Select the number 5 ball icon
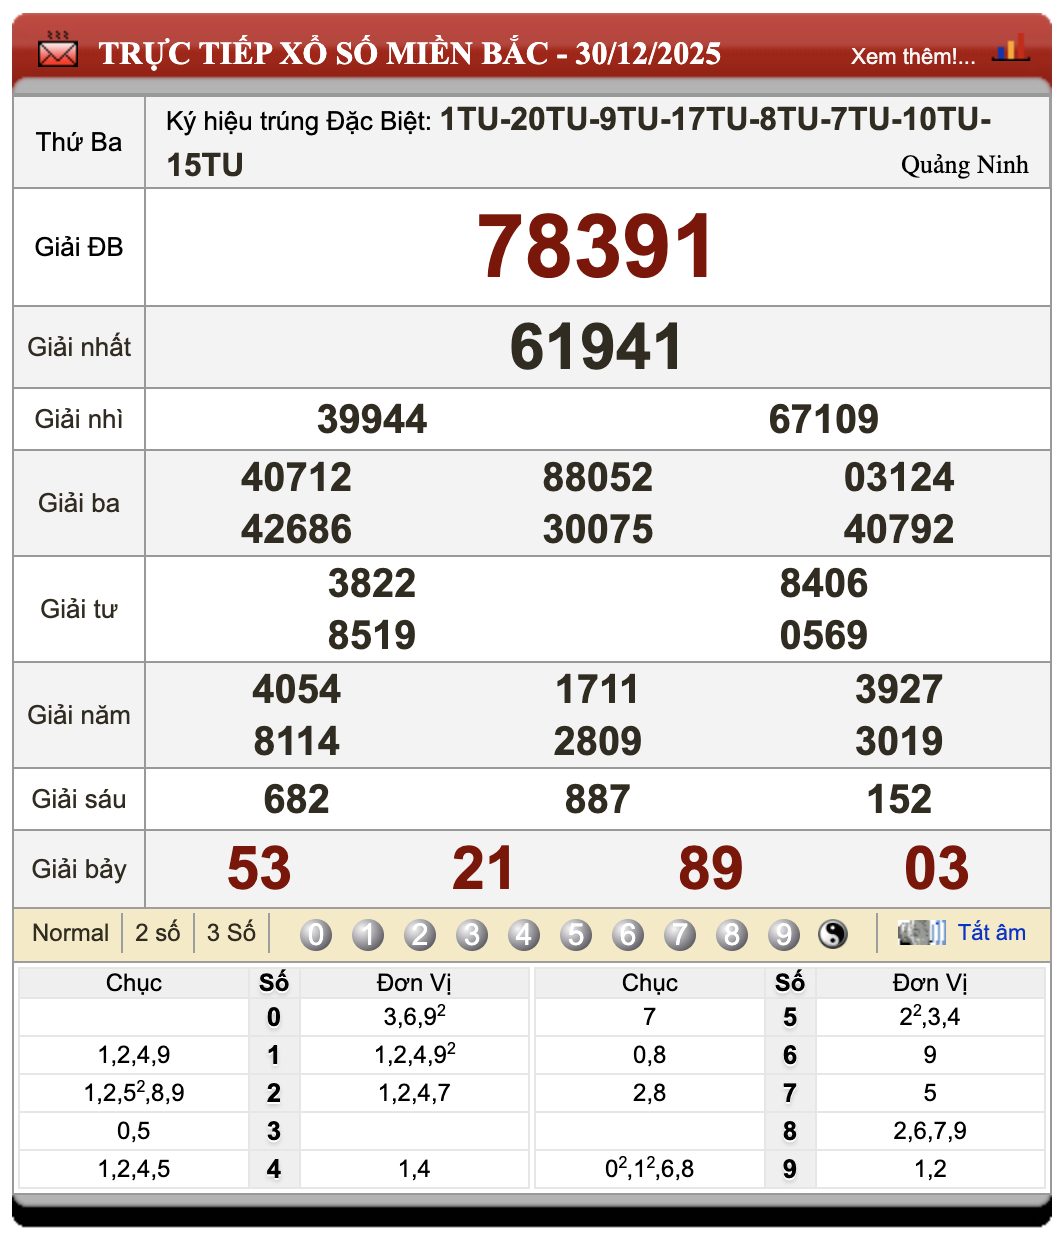Image resolution: width=1064 pixels, height=1236 pixels. (576, 933)
